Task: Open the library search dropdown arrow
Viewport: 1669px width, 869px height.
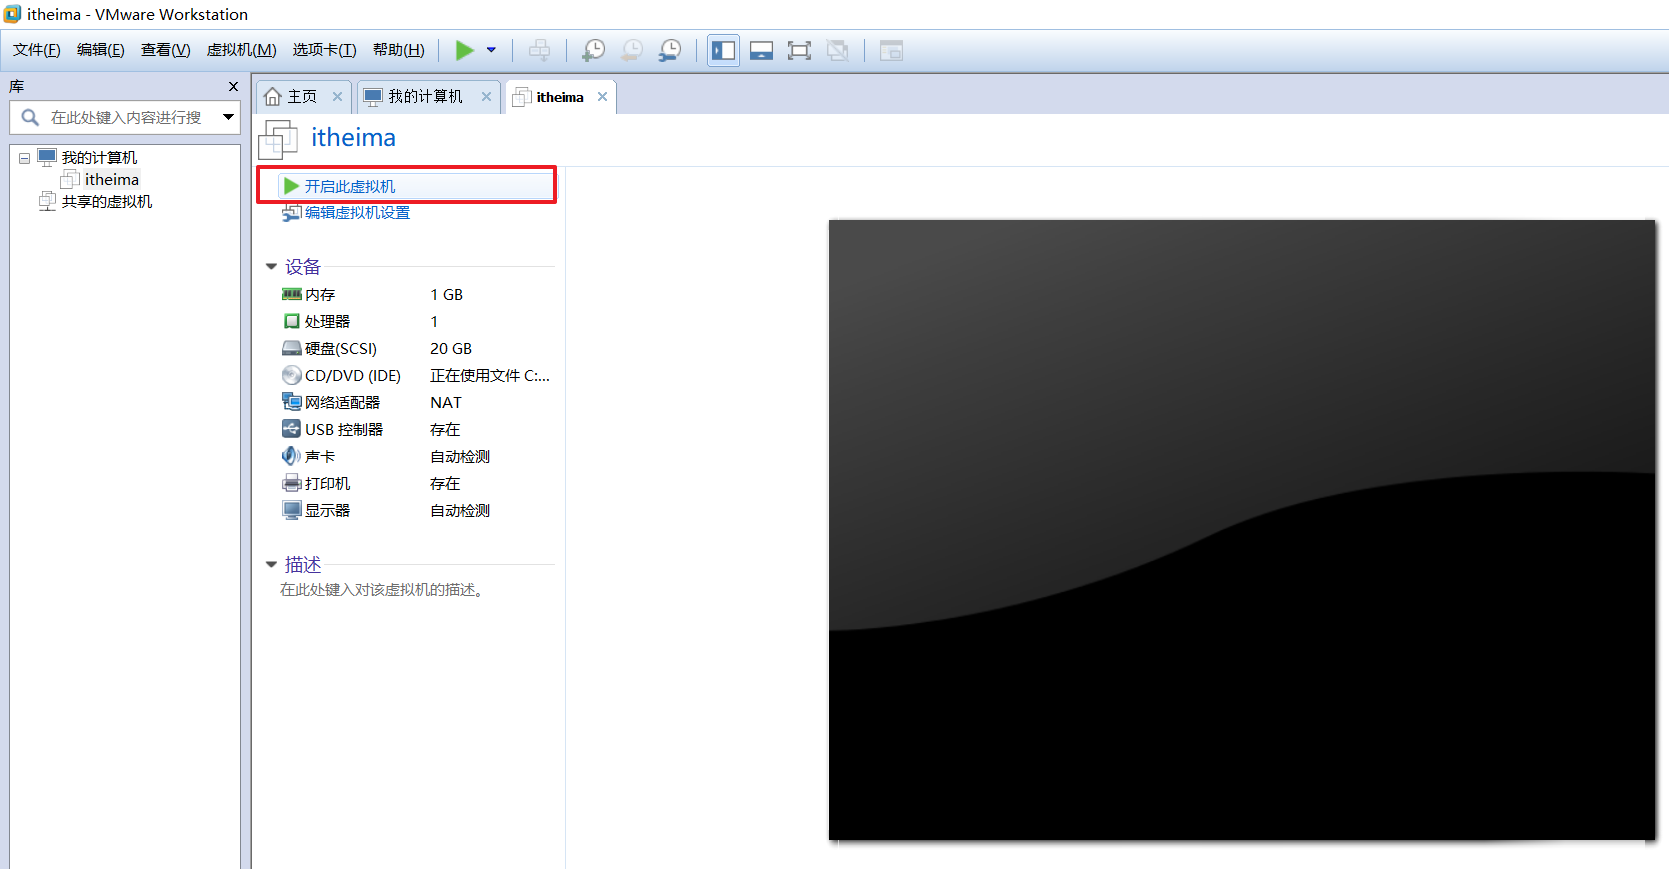Action: point(229,117)
